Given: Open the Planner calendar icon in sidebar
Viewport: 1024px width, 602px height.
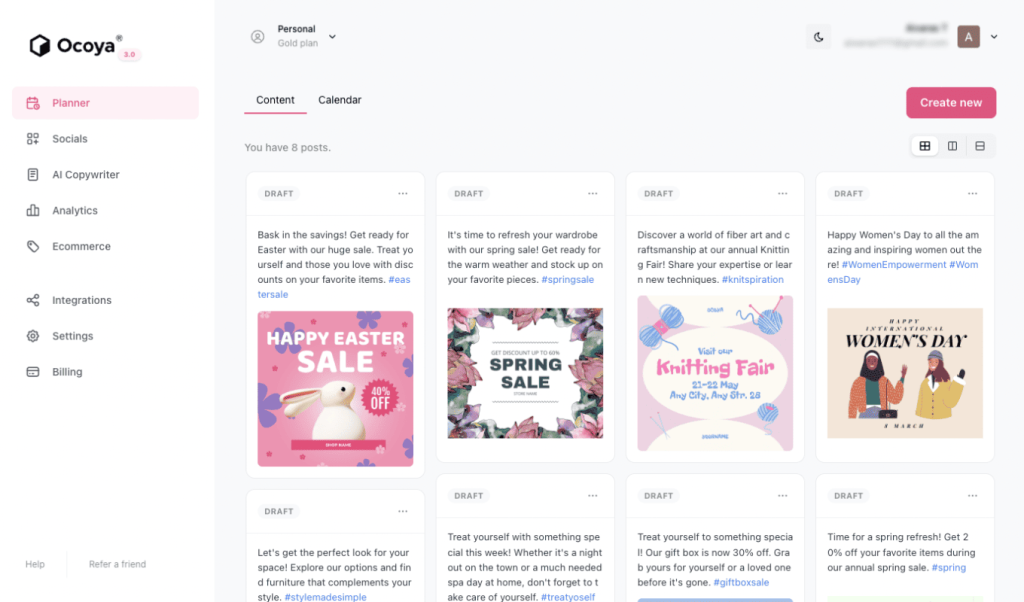Looking at the screenshot, I should pos(33,103).
